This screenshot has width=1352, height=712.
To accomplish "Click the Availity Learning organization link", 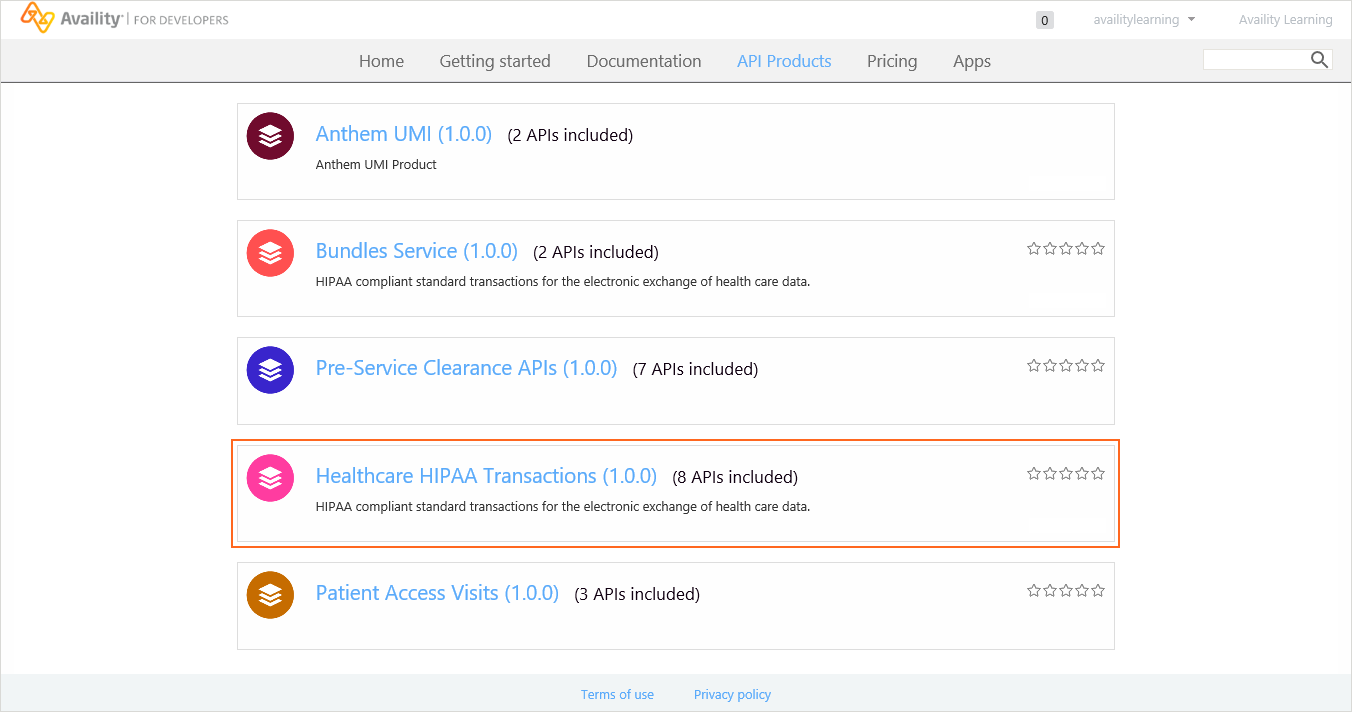I will coord(1285,20).
